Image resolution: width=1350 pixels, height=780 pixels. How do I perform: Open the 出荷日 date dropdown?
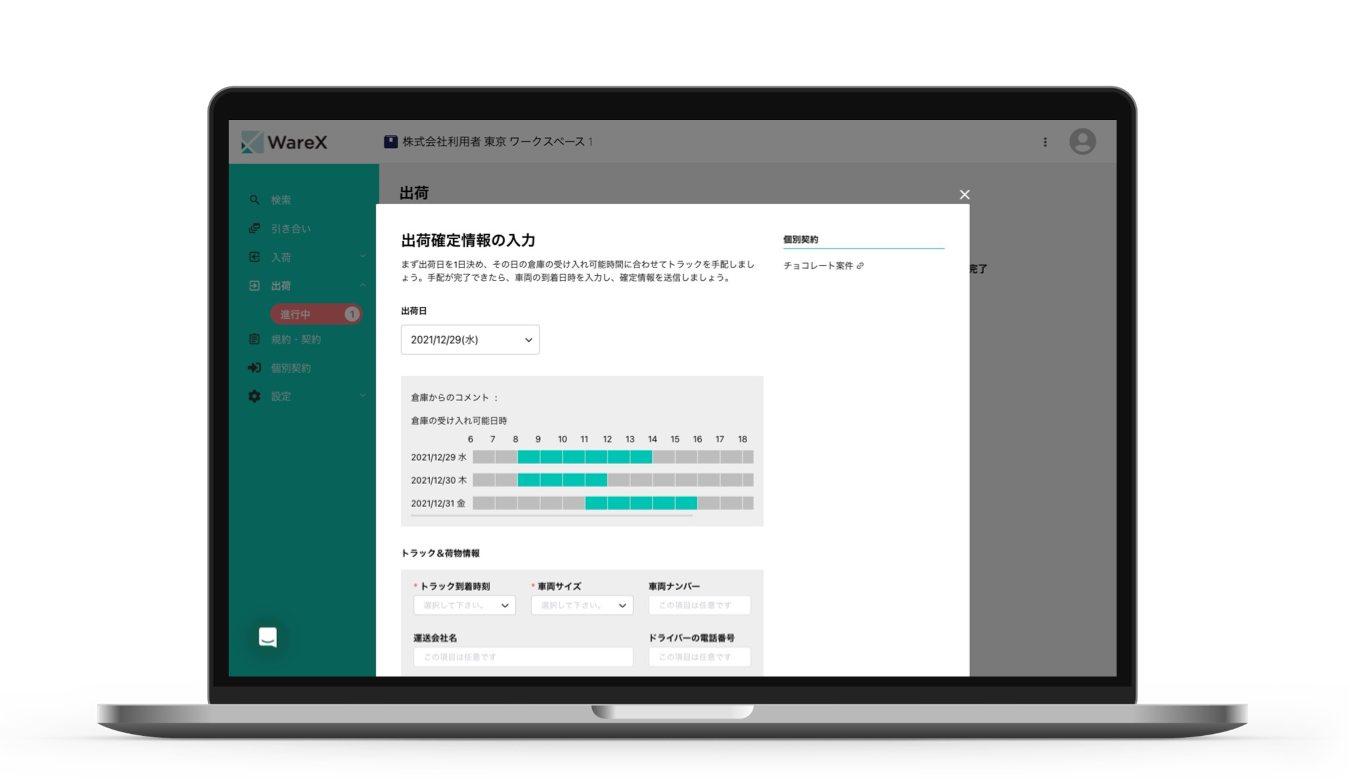(x=470, y=340)
